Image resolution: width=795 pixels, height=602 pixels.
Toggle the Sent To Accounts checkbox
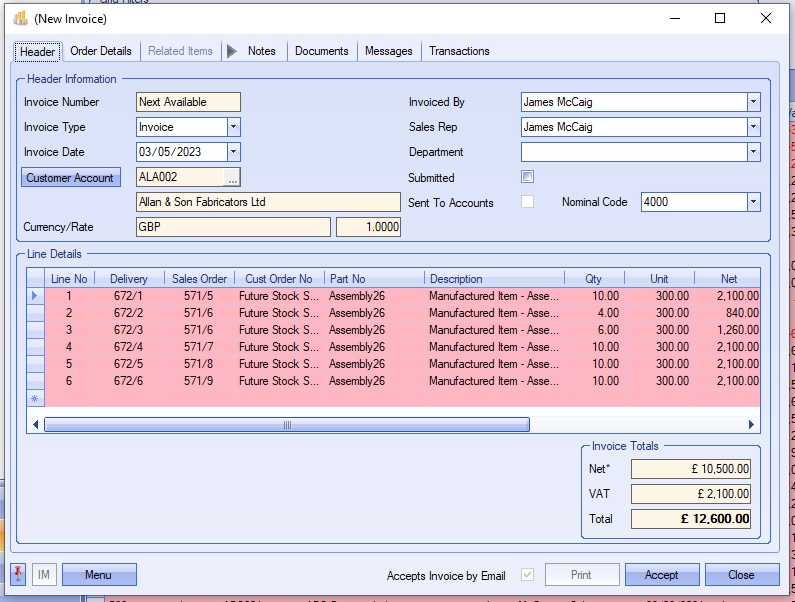(x=527, y=202)
